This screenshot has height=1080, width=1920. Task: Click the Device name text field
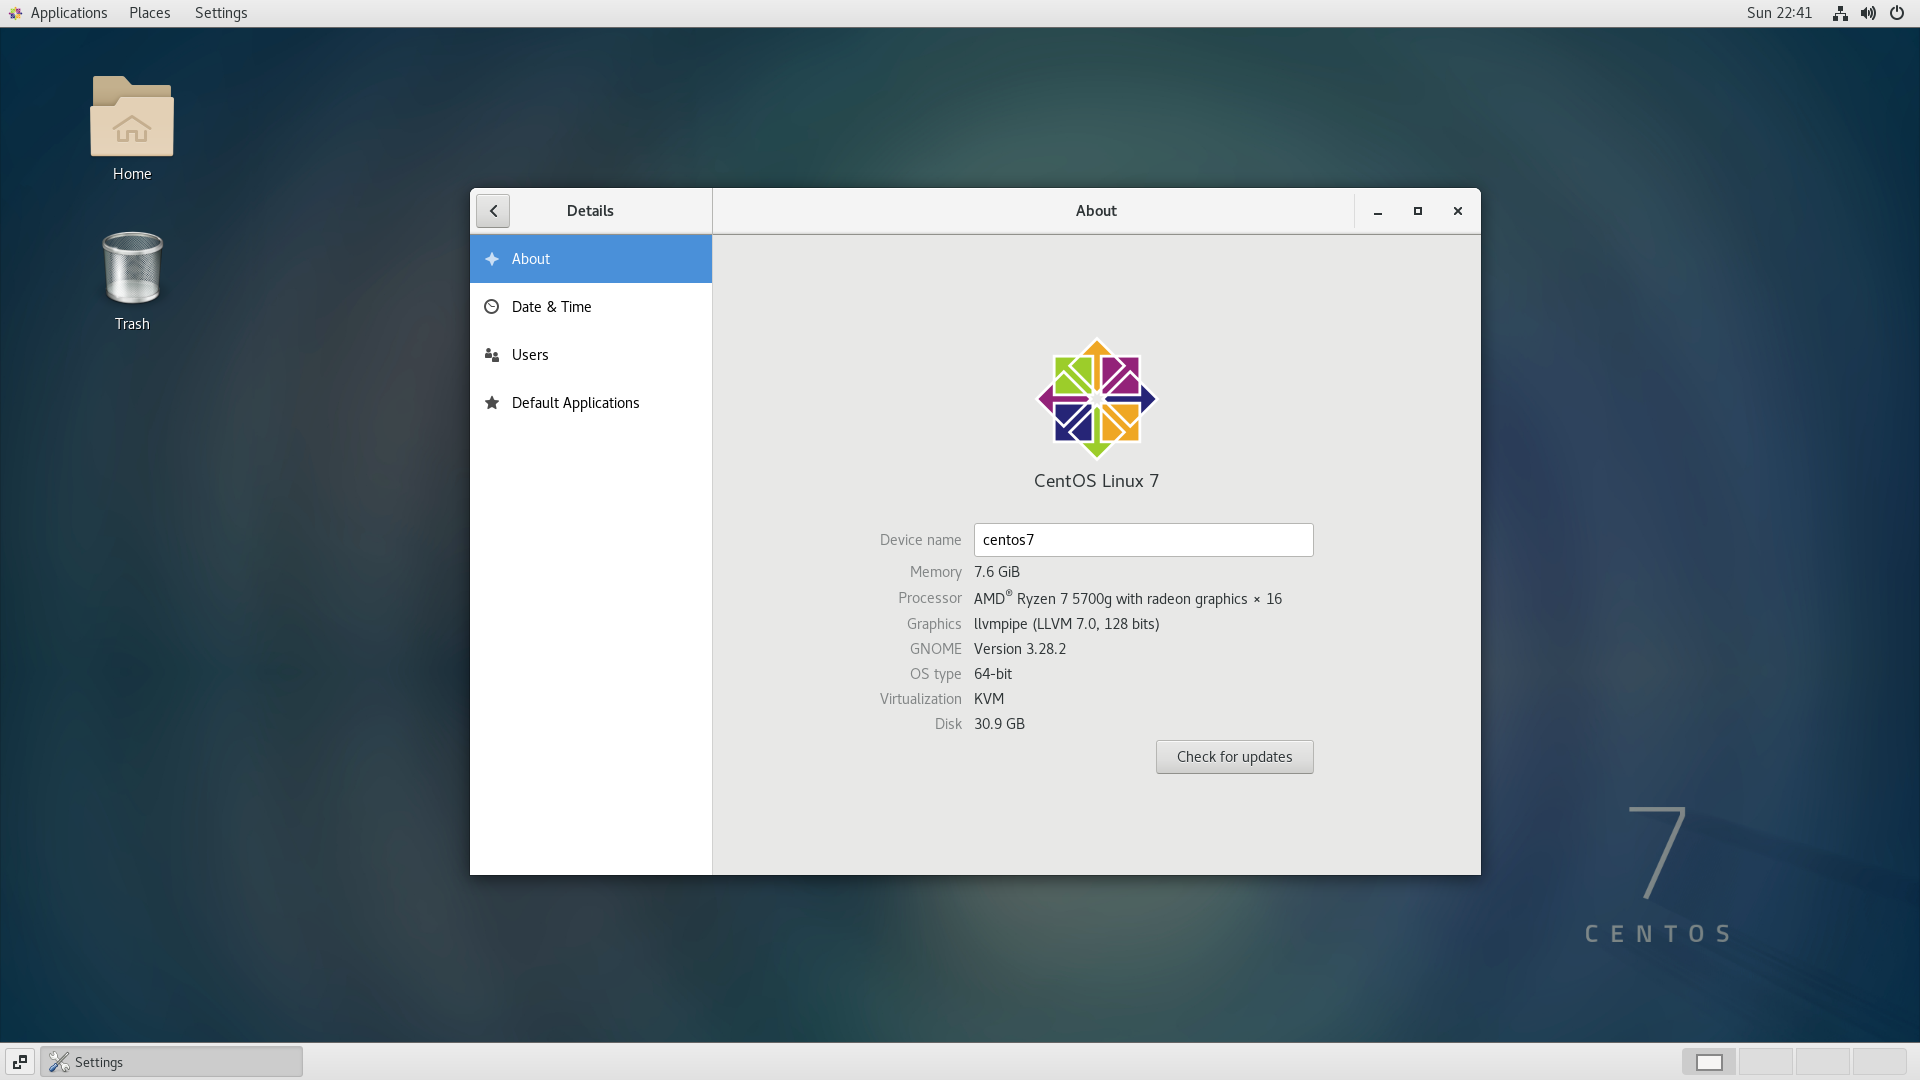1143,540
